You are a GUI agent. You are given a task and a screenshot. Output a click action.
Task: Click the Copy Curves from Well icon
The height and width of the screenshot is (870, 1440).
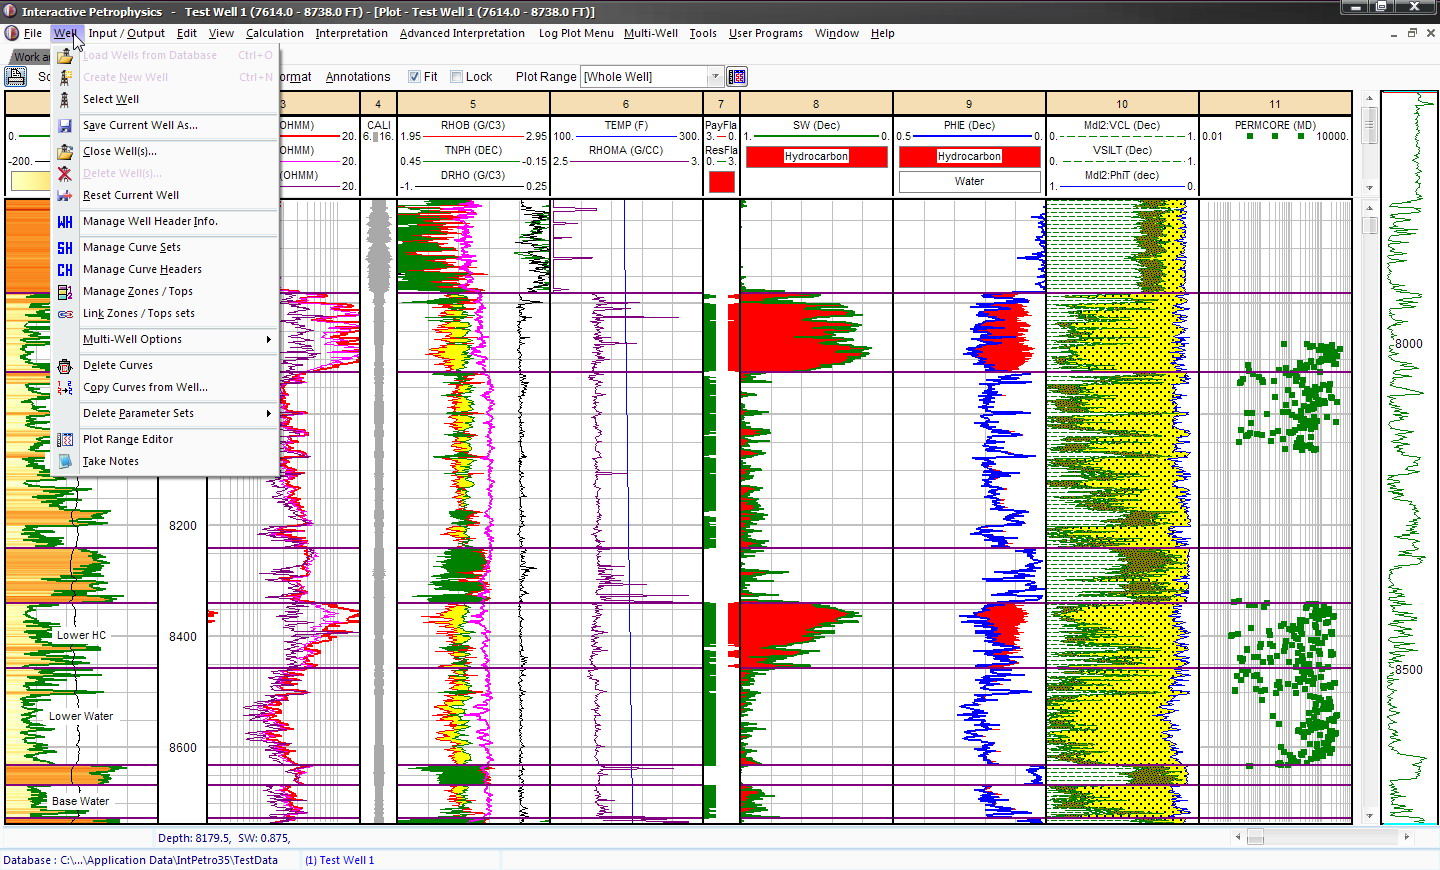65,387
